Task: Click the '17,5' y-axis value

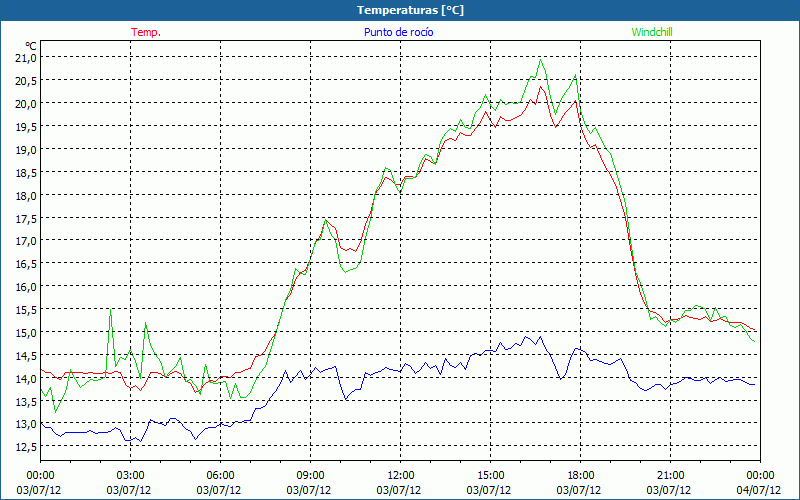Action: point(26,219)
